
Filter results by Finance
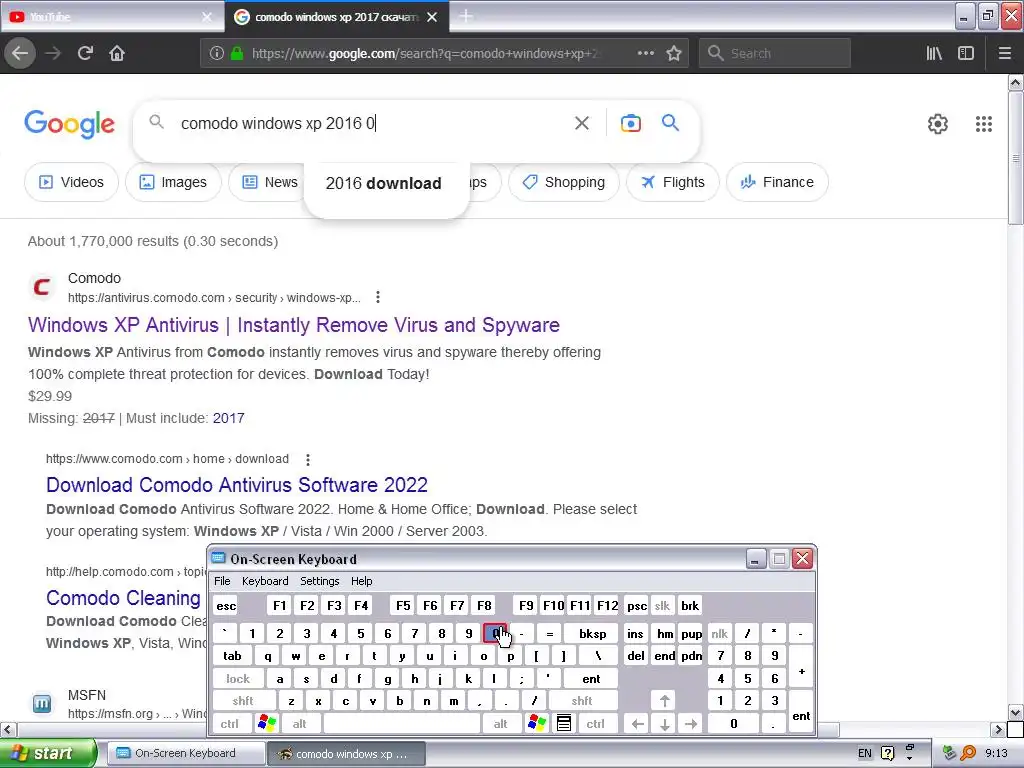tap(777, 182)
